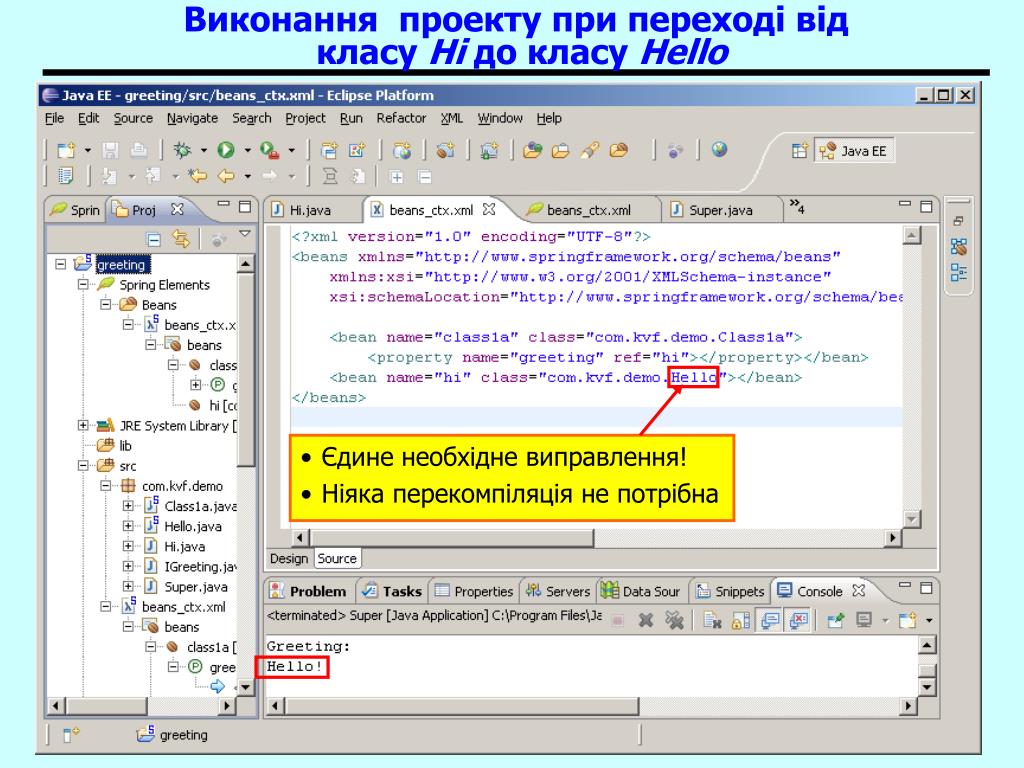Open the External Tools dropdown arrow

pyautogui.click(x=291, y=151)
